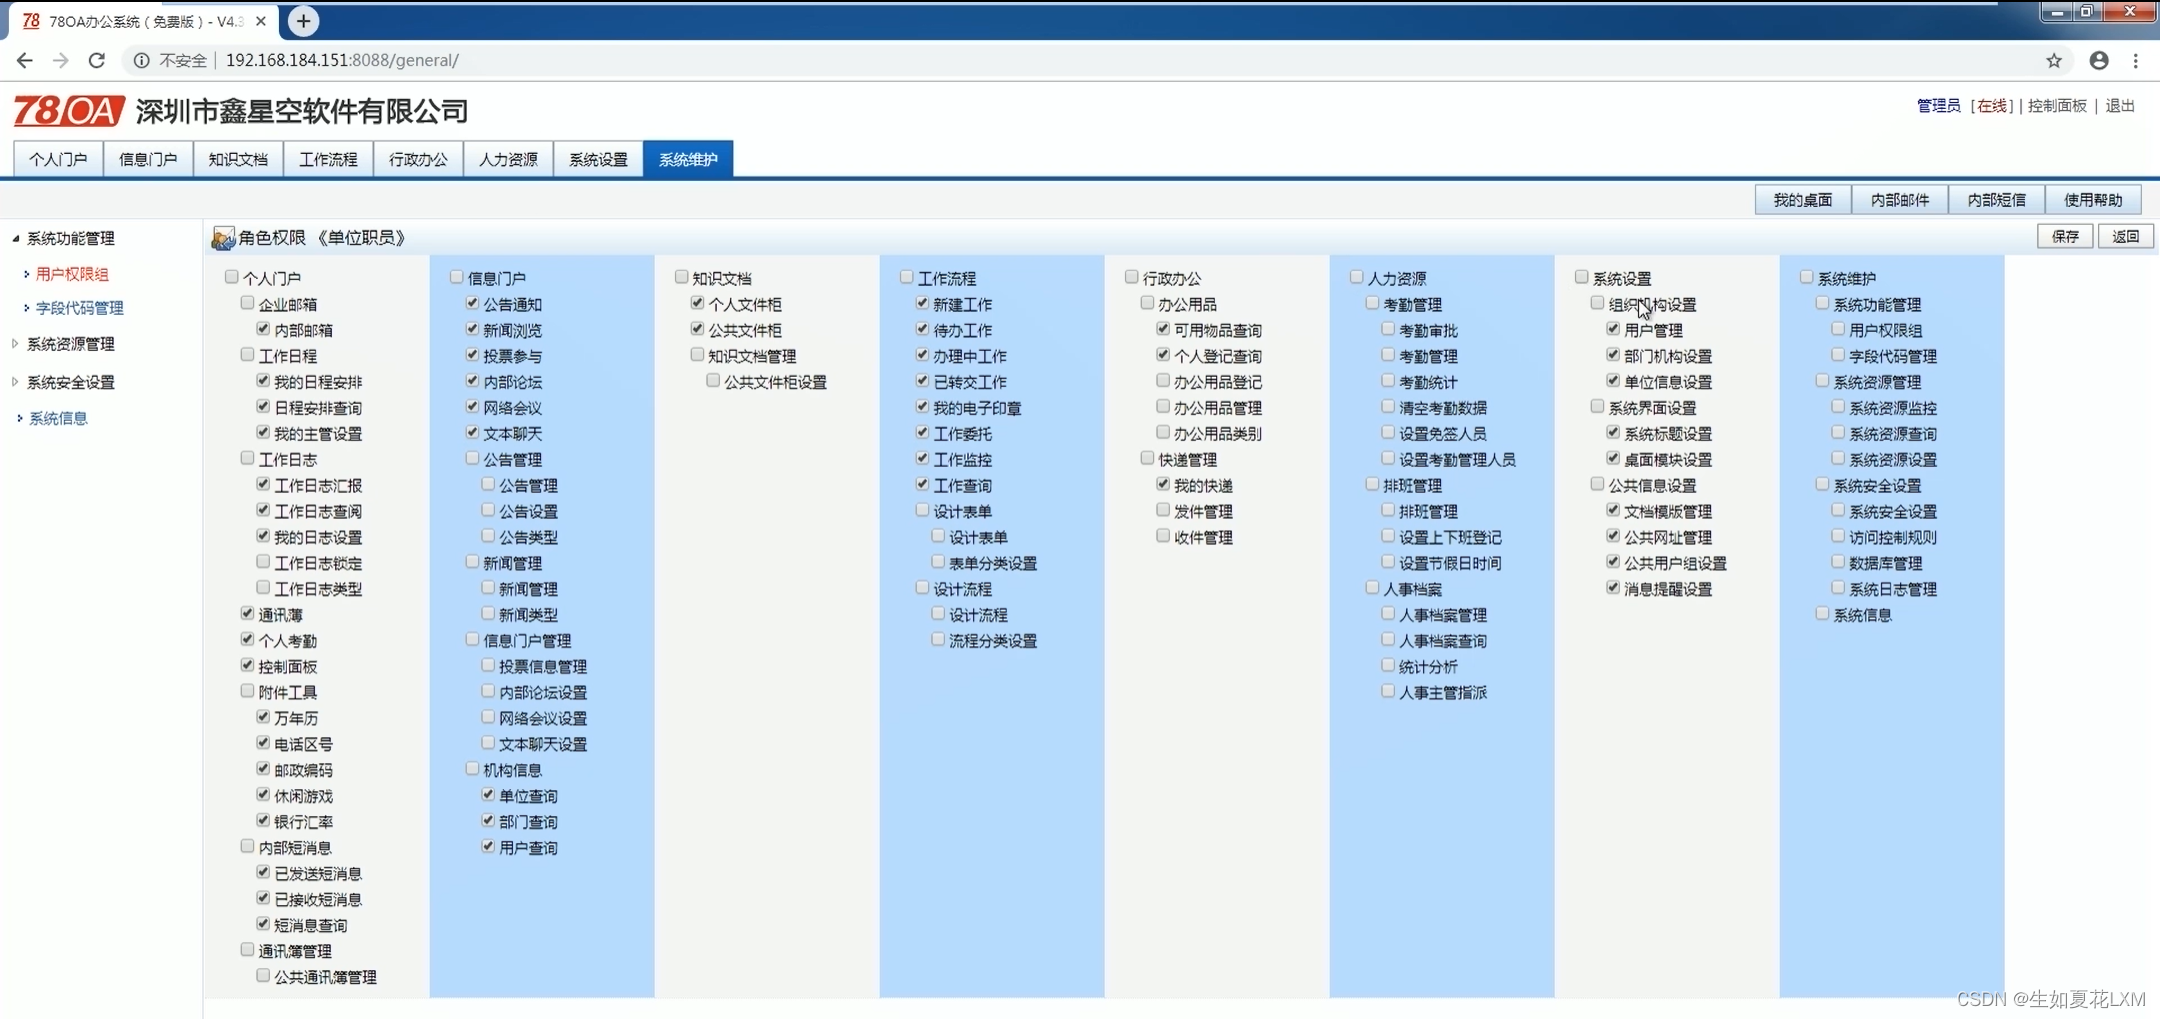The height and width of the screenshot is (1019, 2160).
Task: Click the role permission icon beside 角色权限
Action: click(x=223, y=238)
